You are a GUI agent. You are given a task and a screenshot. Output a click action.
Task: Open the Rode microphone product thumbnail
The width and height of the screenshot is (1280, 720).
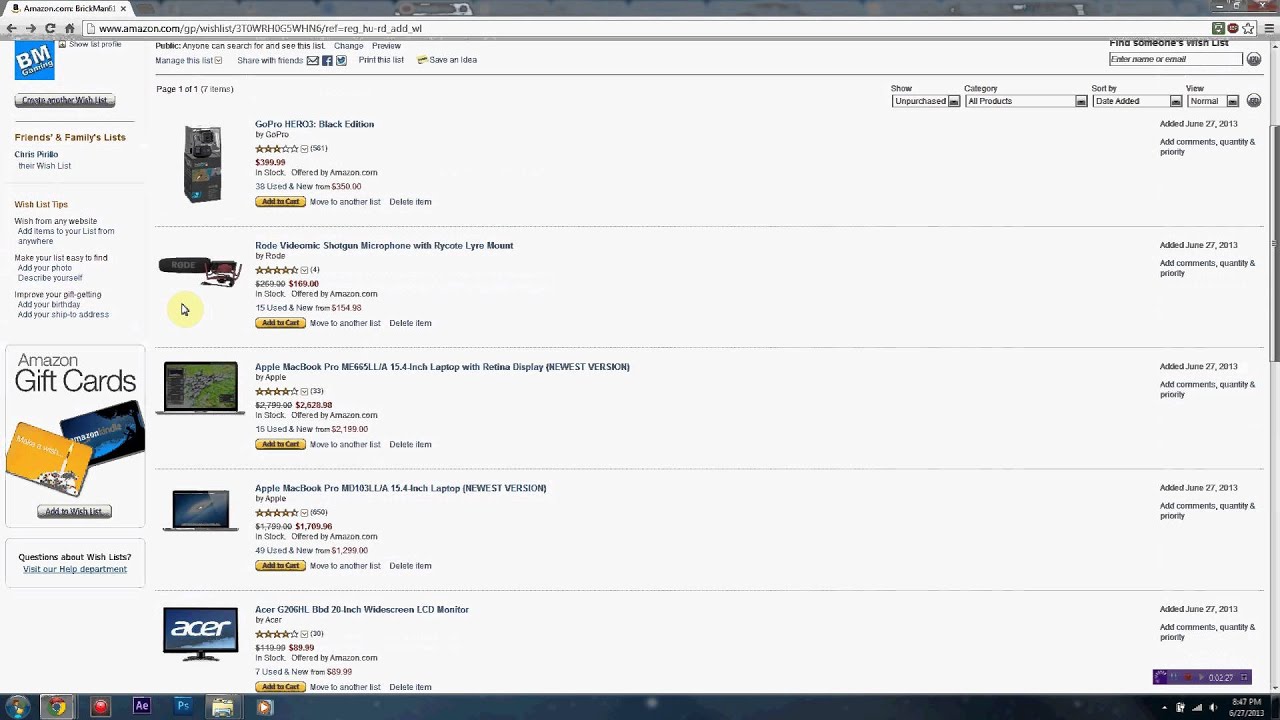coord(200,270)
